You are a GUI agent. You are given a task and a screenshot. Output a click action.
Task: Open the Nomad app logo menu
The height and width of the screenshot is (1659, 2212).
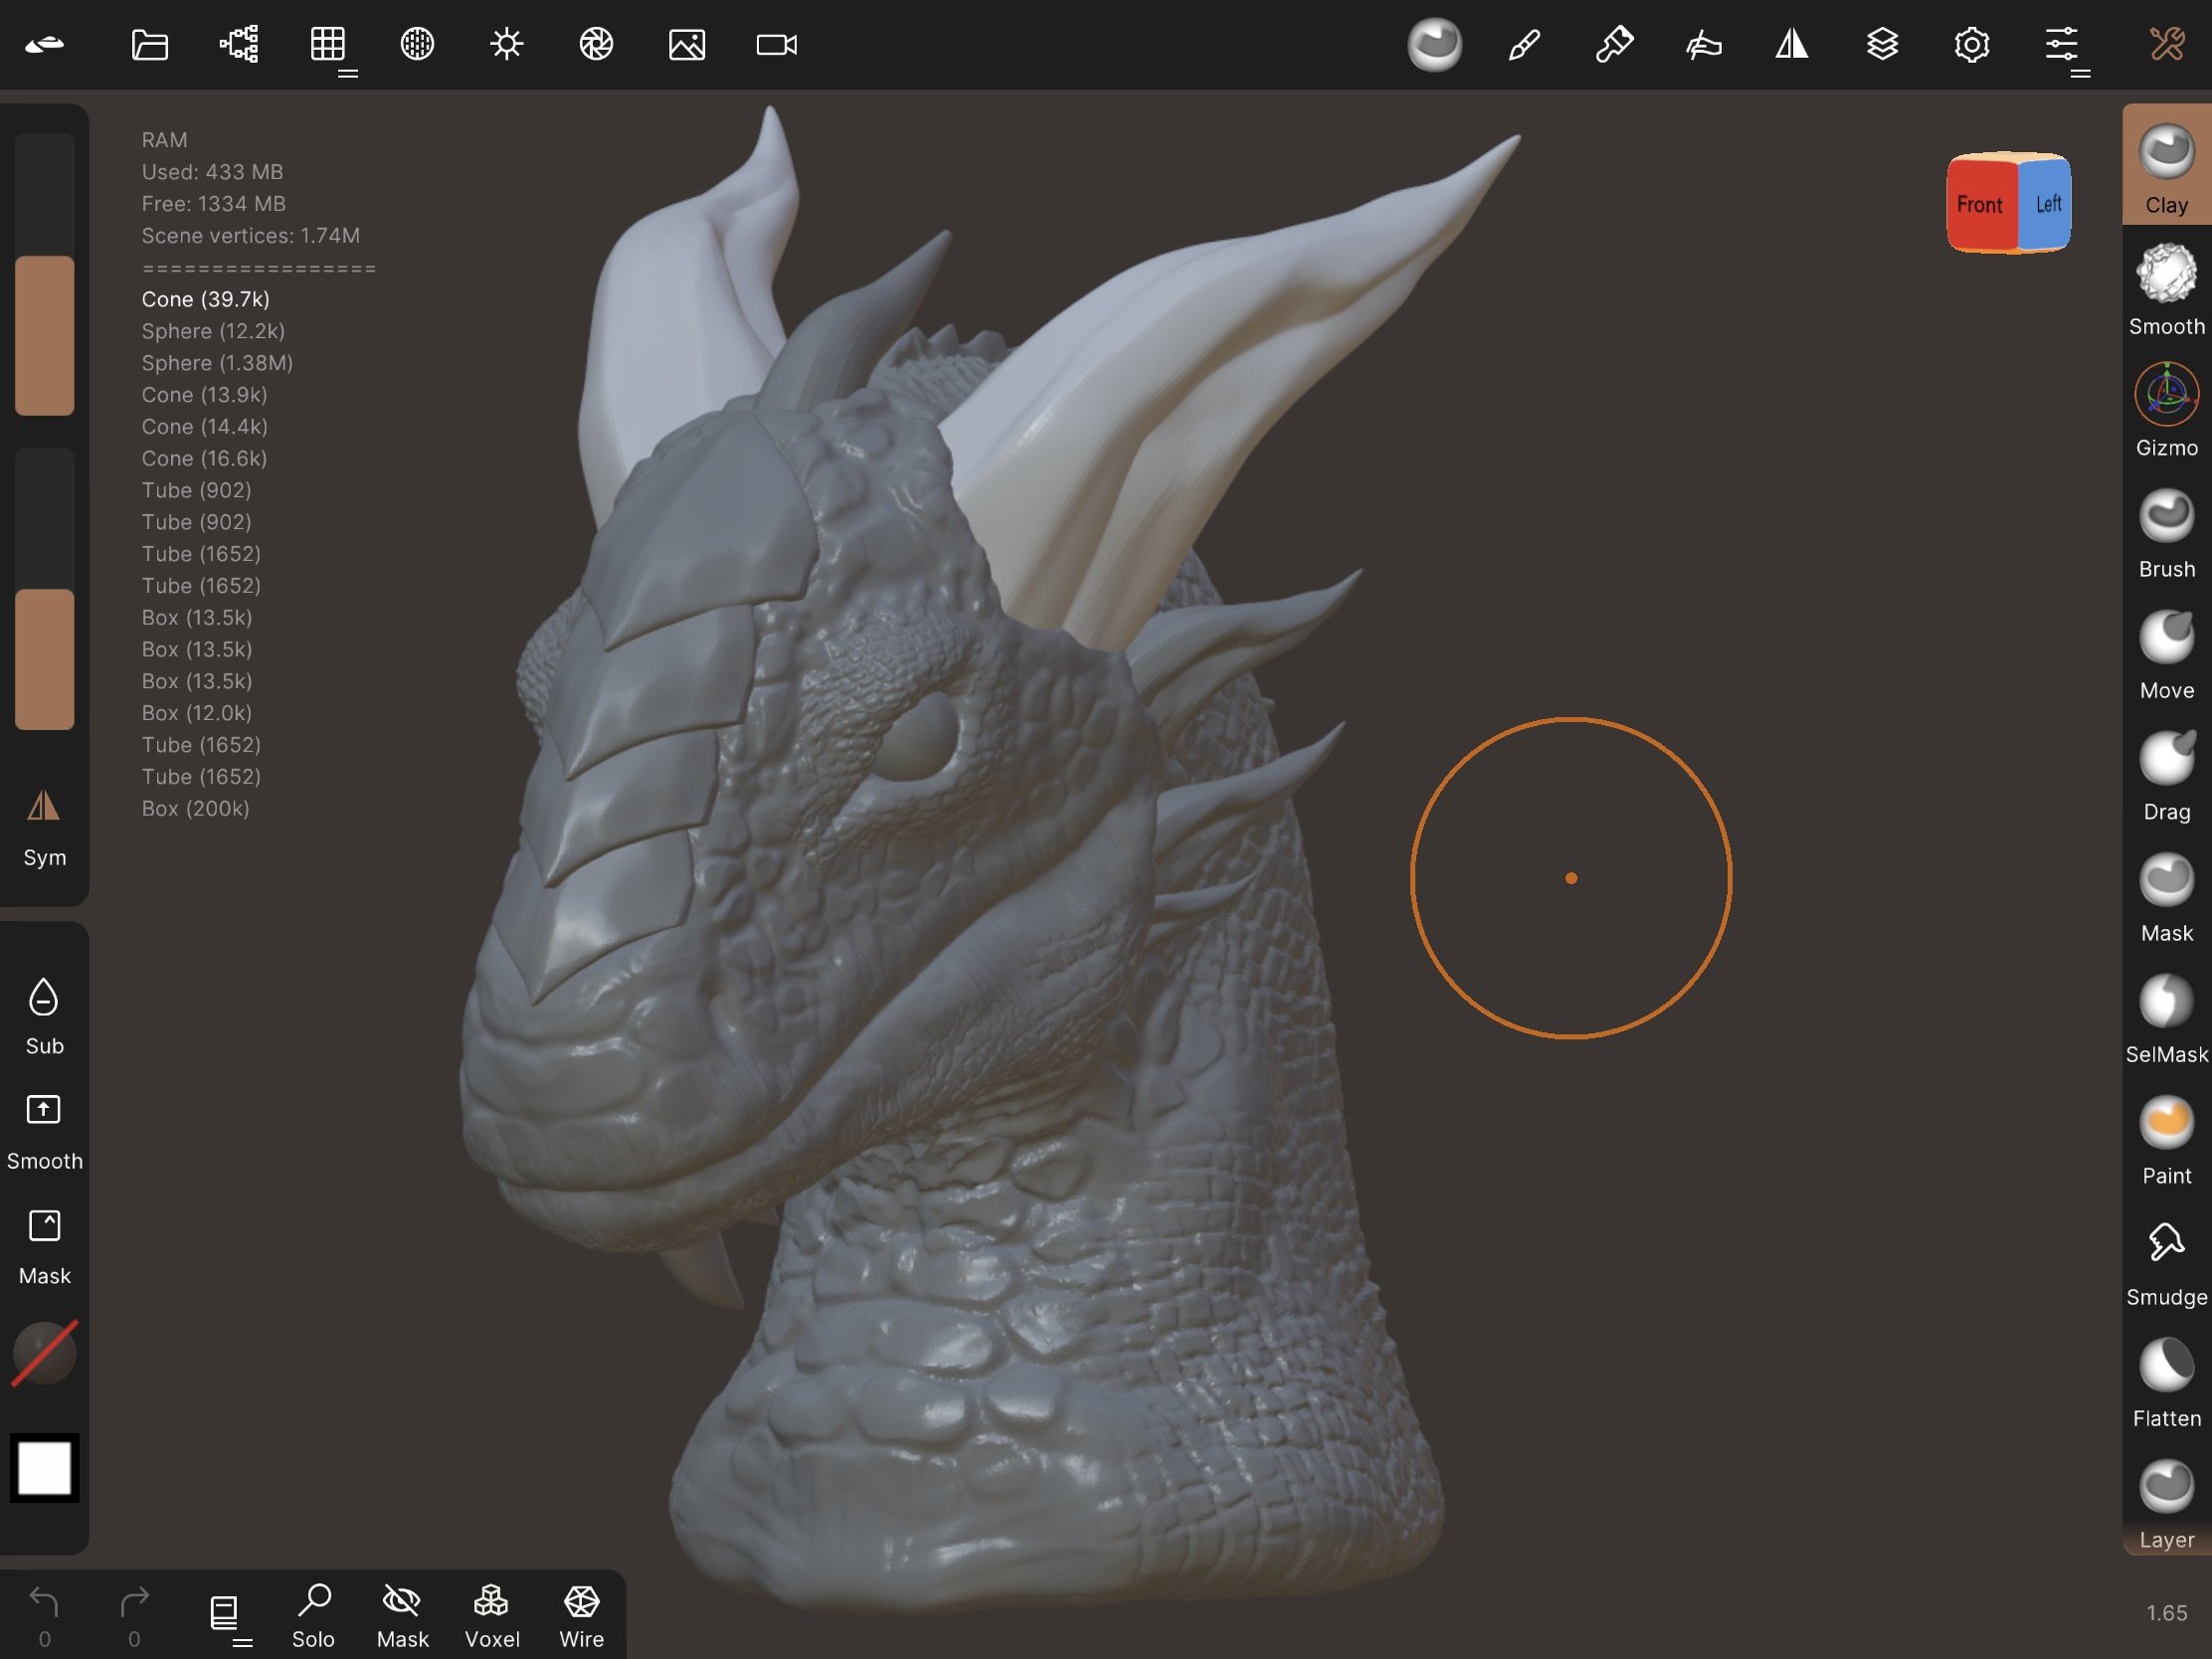45,44
